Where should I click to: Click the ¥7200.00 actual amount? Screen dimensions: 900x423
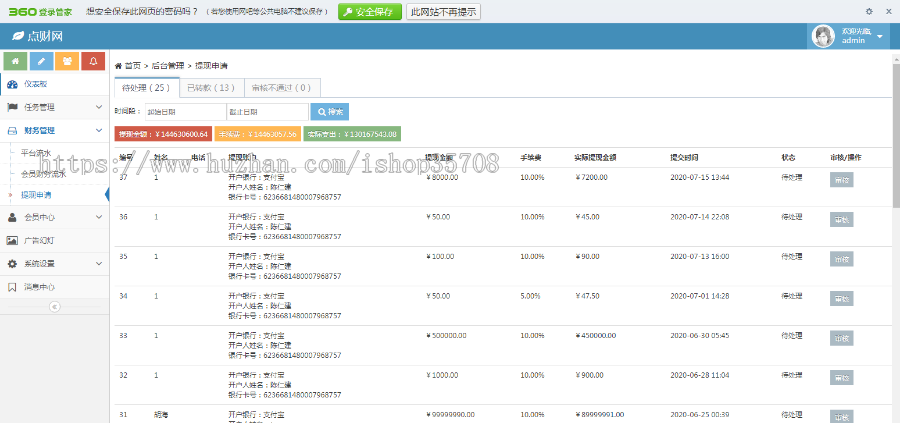pos(591,177)
